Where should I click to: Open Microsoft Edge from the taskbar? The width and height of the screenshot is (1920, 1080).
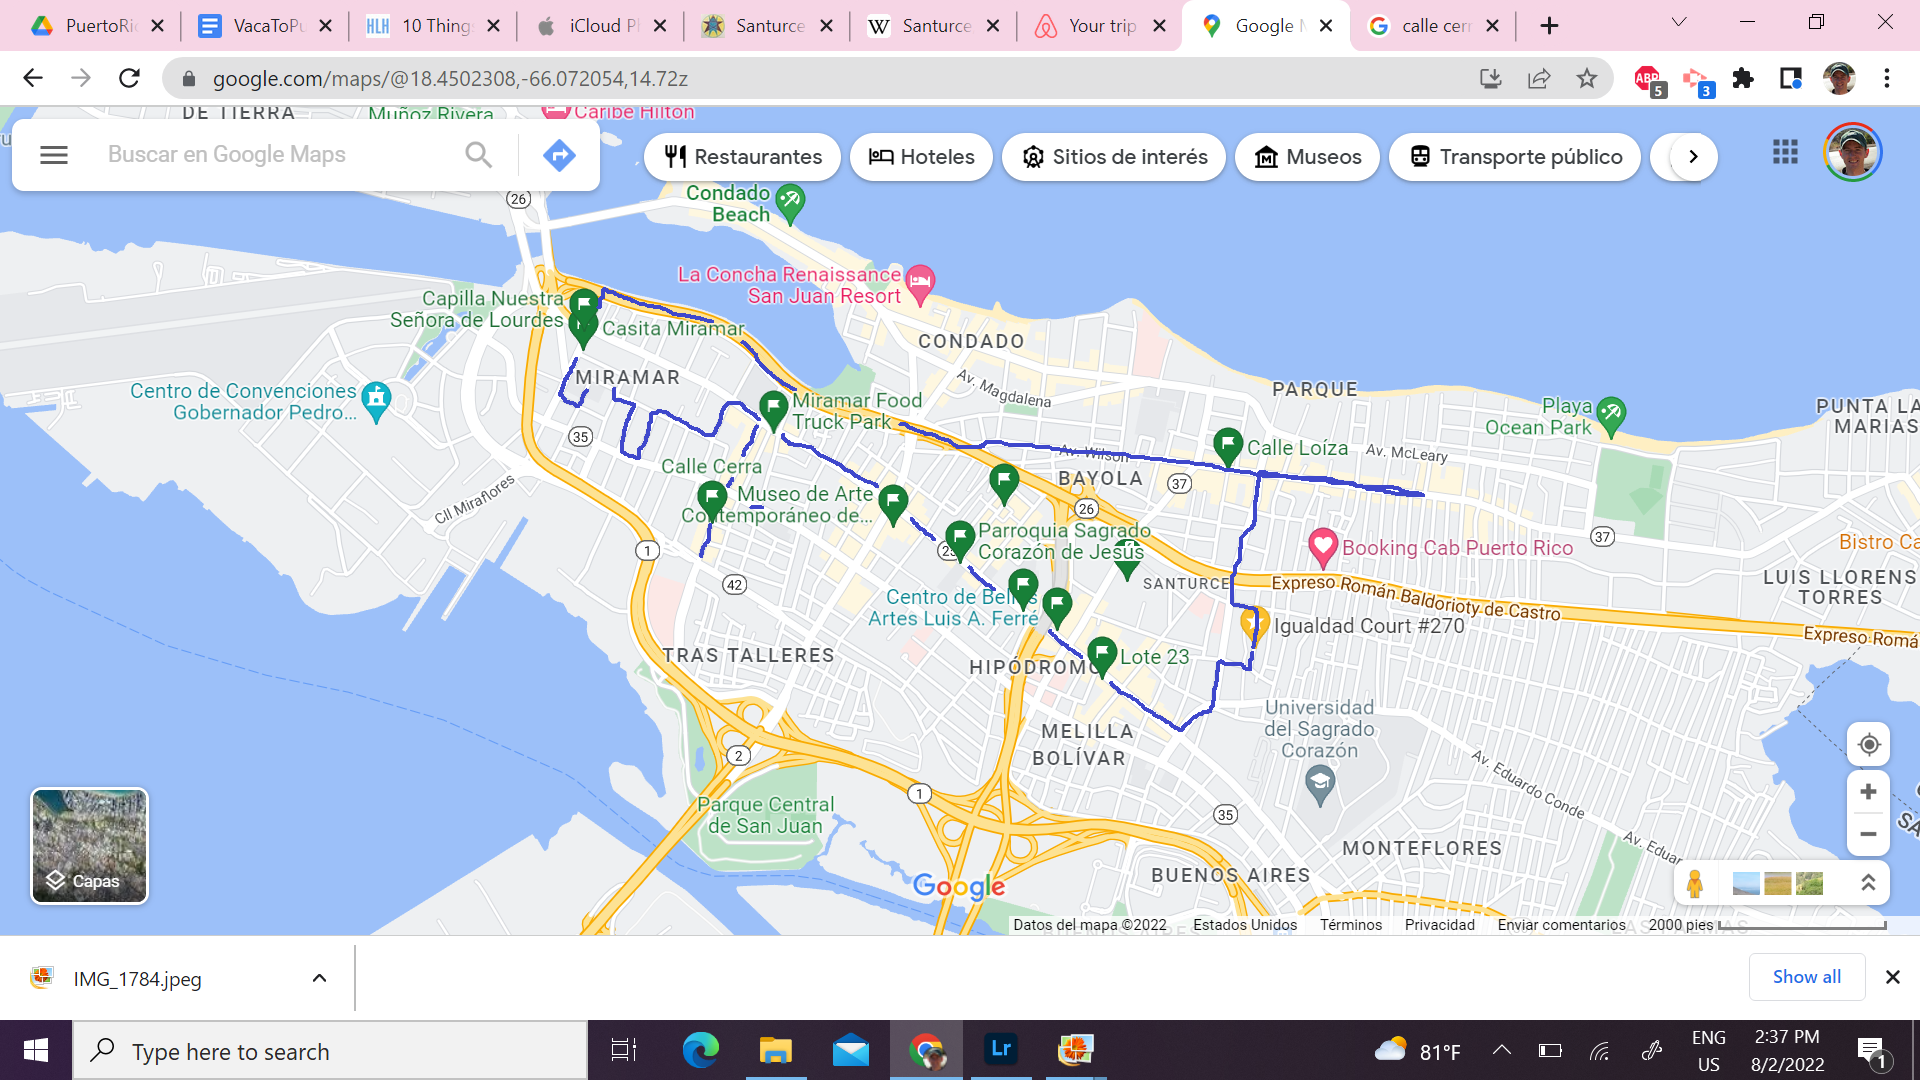pyautogui.click(x=700, y=1050)
